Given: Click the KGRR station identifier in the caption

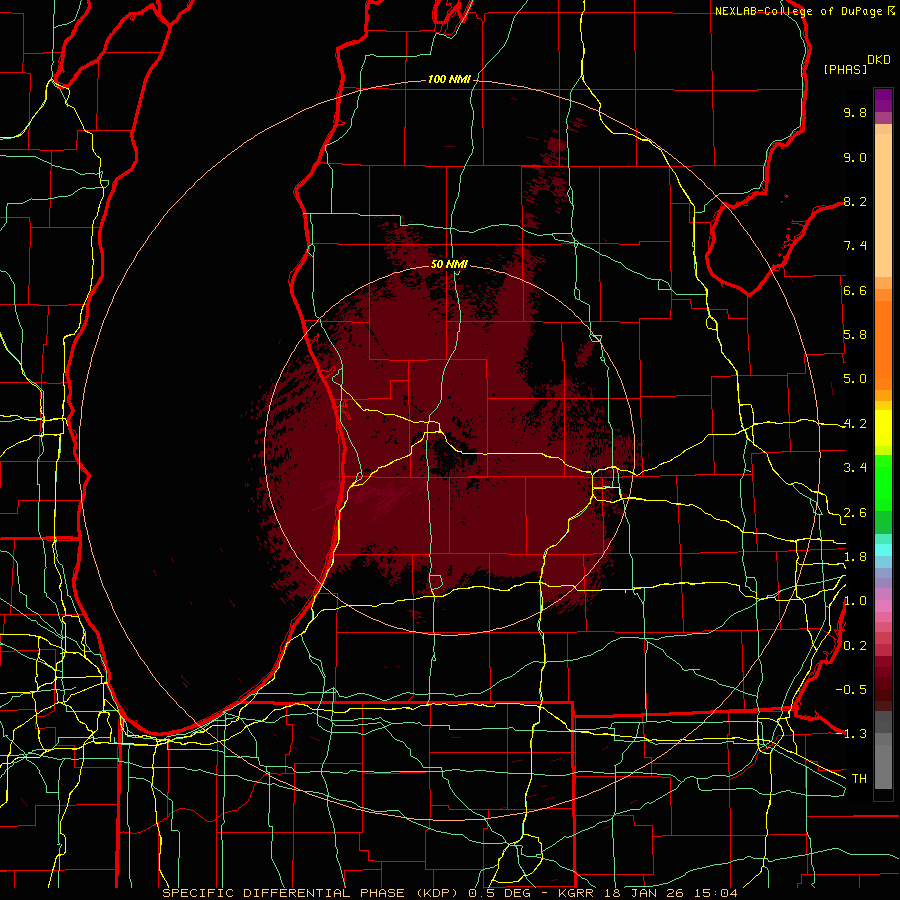Looking at the screenshot, I should coord(576,893).
